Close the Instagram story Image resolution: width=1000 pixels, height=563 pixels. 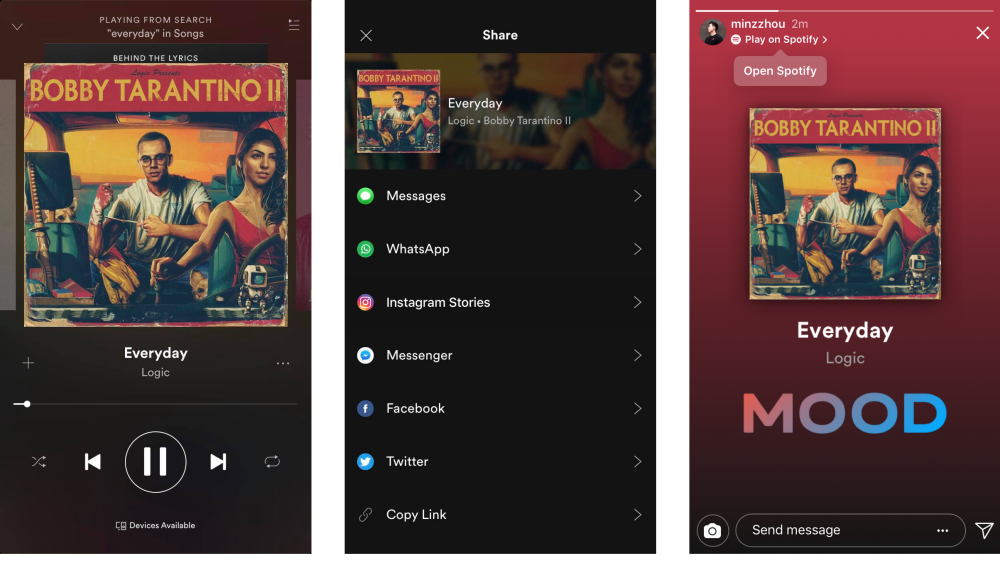(x=982, y=33)
